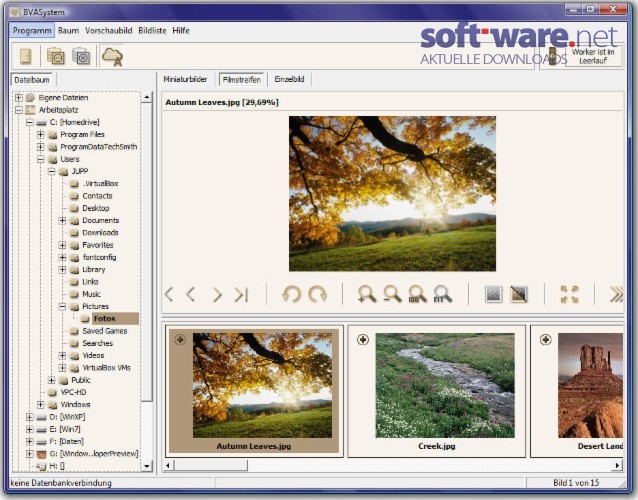Expand the VirtualBox VMs folder
638x500 pixels.
click(62, 368)
